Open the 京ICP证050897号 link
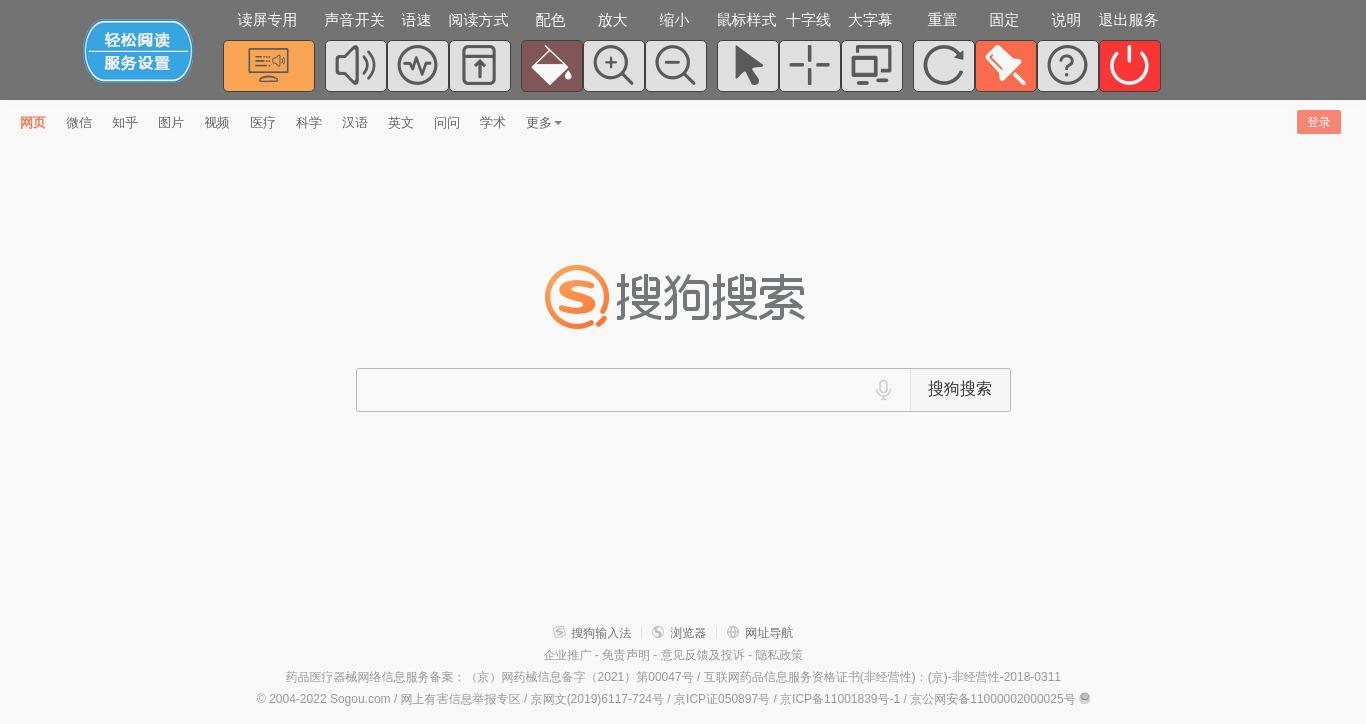Viewport: 1366px width, 724px height. coord(722,699)
